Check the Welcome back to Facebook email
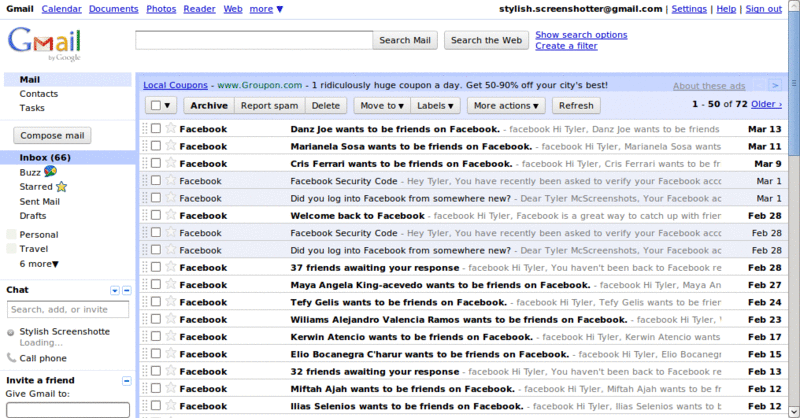800x418 pixels. coord(156,215)
